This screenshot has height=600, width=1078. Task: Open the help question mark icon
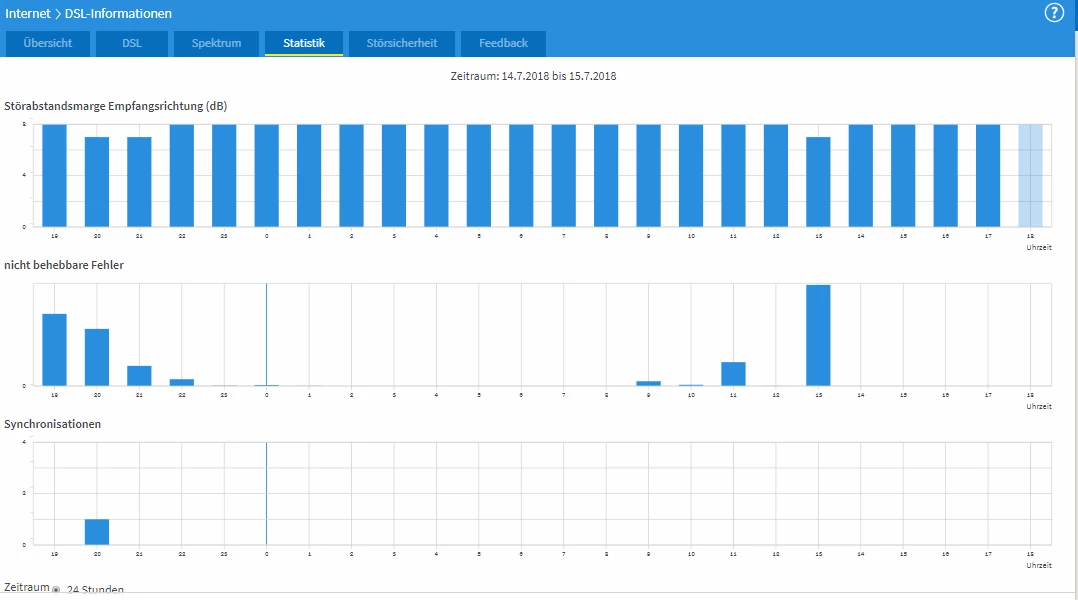pos(1054,12)
